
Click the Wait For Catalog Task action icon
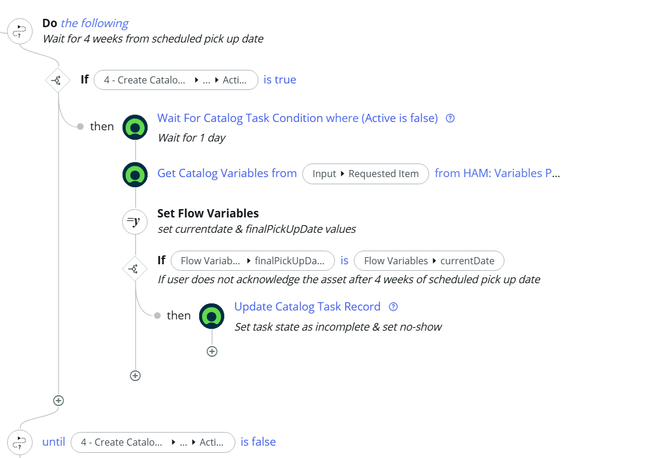click(x=135, y=127)
